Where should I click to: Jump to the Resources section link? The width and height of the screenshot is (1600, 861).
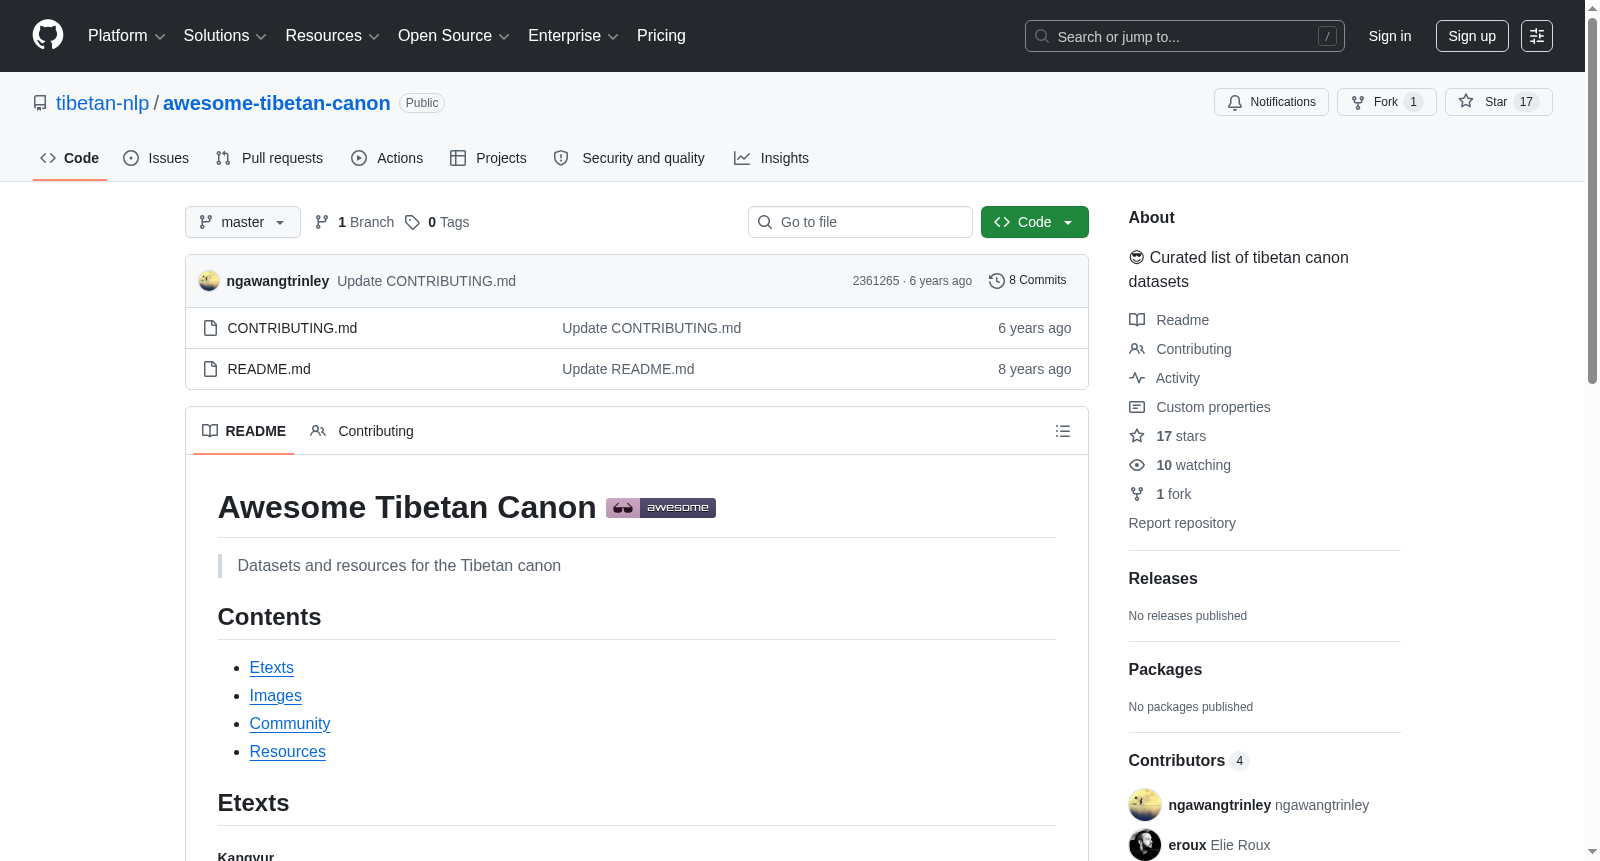[288, 752]
